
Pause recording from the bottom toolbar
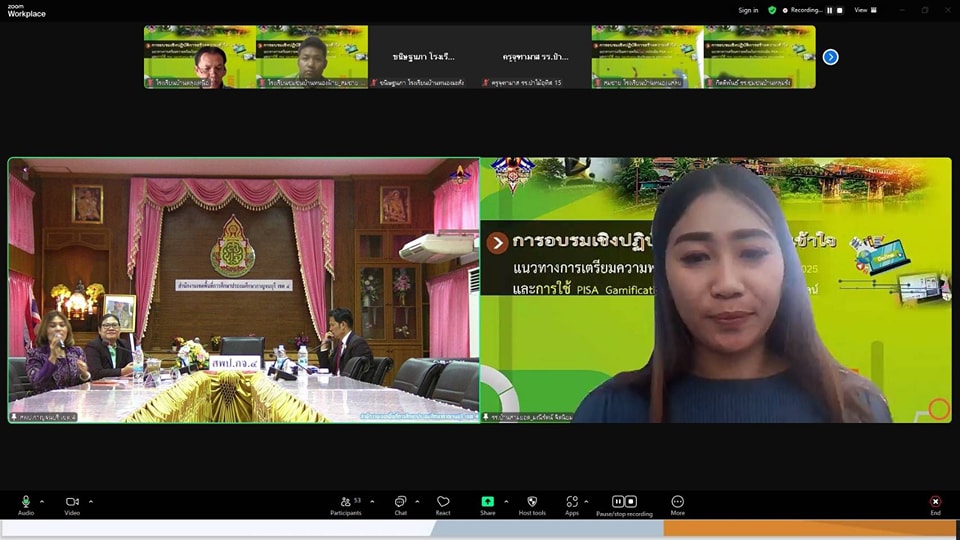coord(618,501)
